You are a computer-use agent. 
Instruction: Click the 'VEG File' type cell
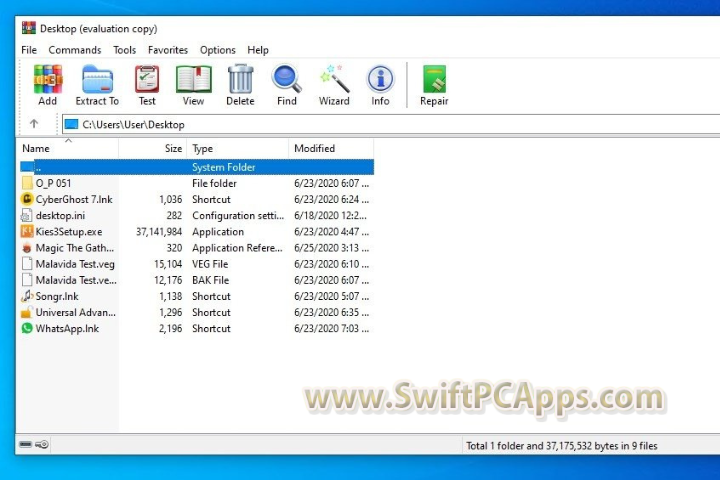pos(210,264)
